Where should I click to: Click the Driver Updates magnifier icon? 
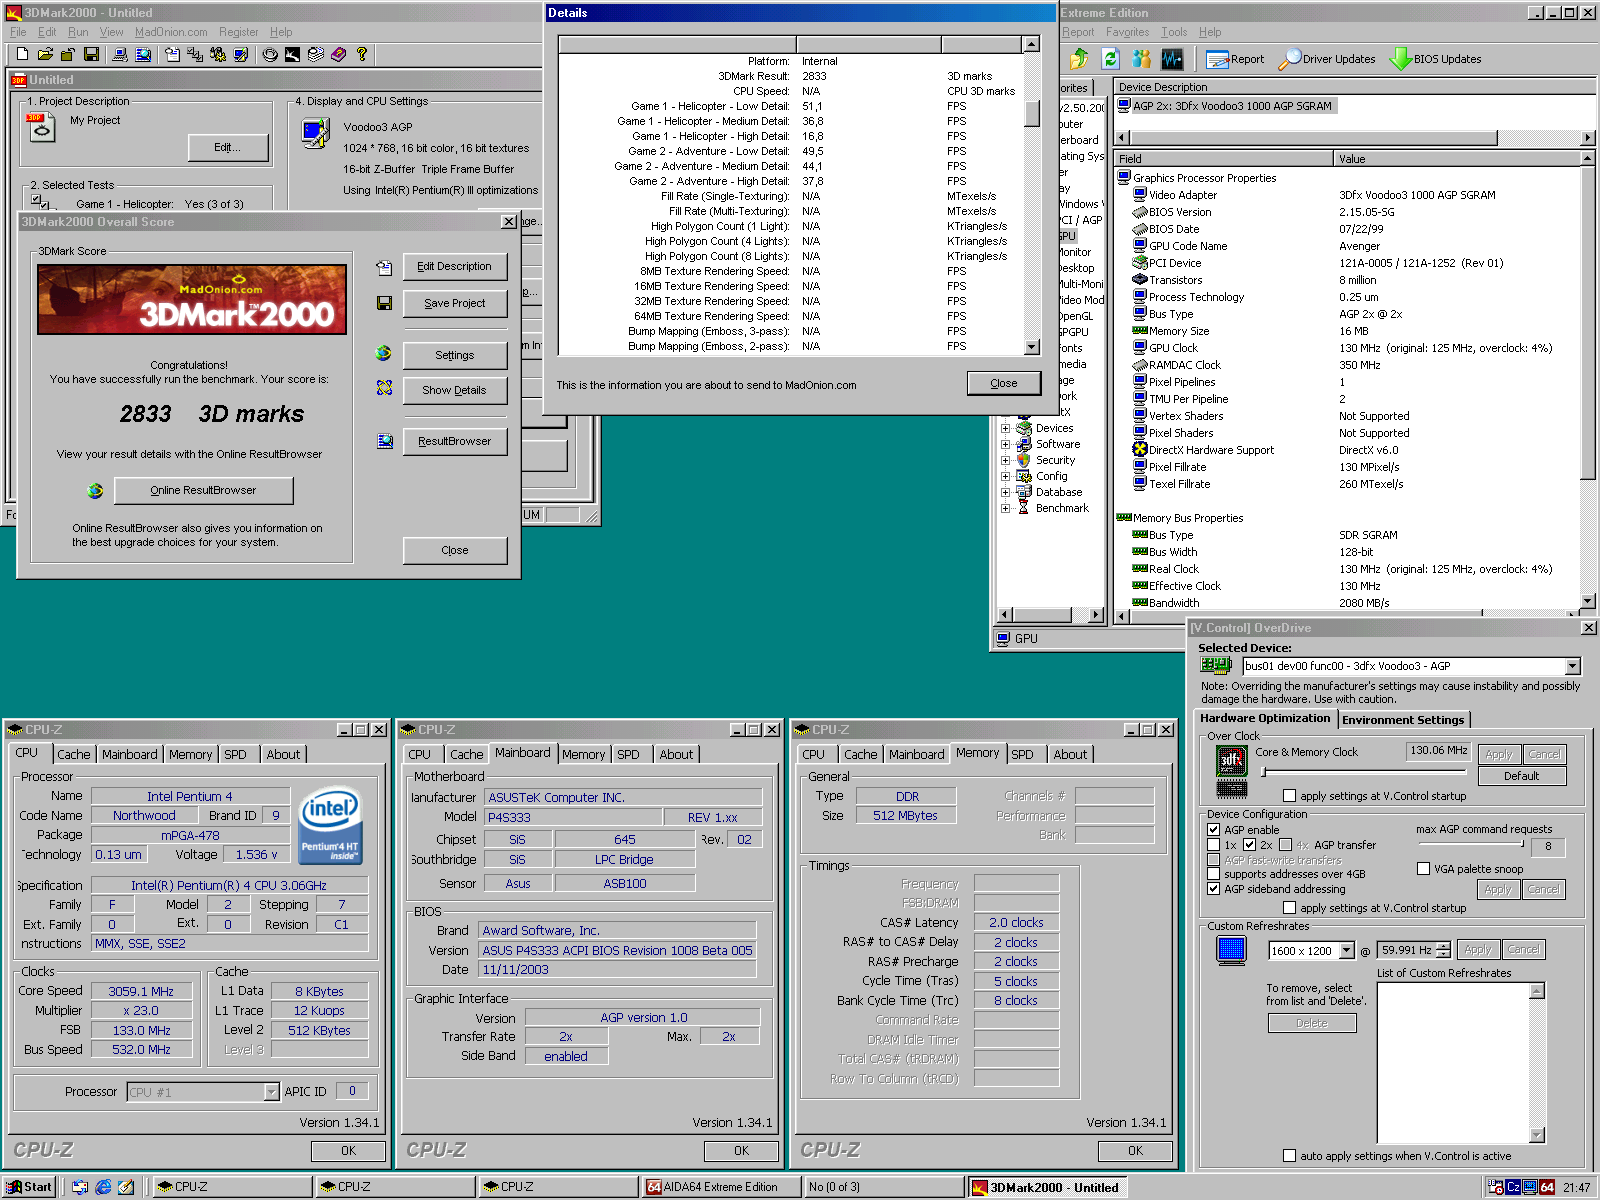tap(1289, 59)
